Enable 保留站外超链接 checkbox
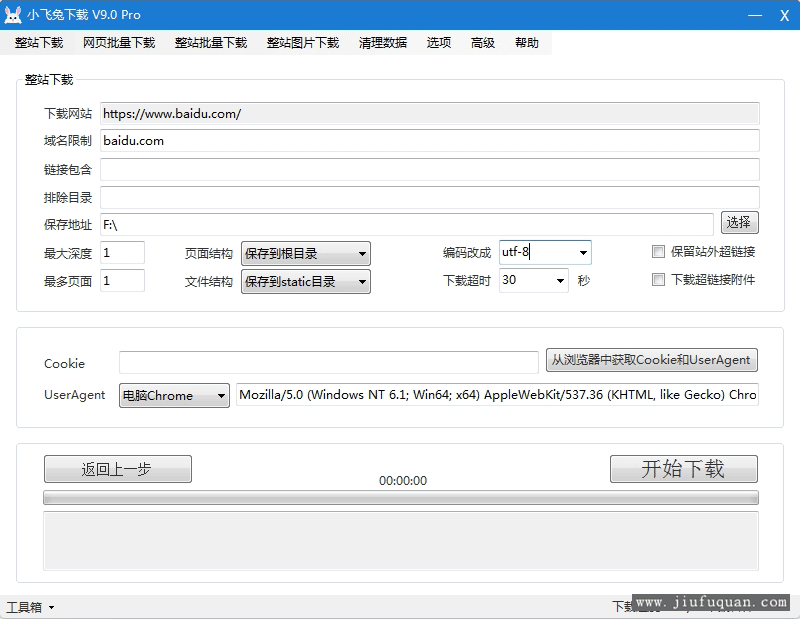This screenshot has height=619, width=800. (658, 252)
